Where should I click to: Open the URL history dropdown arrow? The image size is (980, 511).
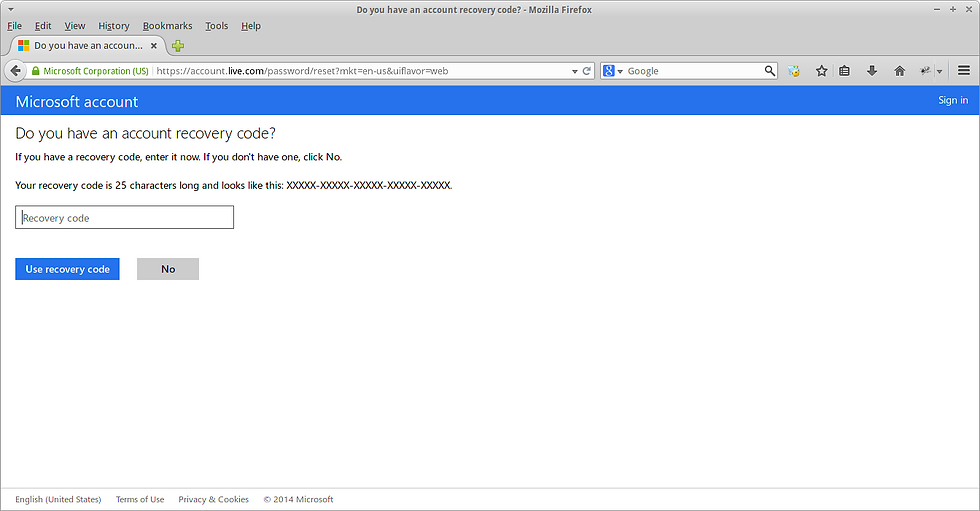click(x=574, y=71)
